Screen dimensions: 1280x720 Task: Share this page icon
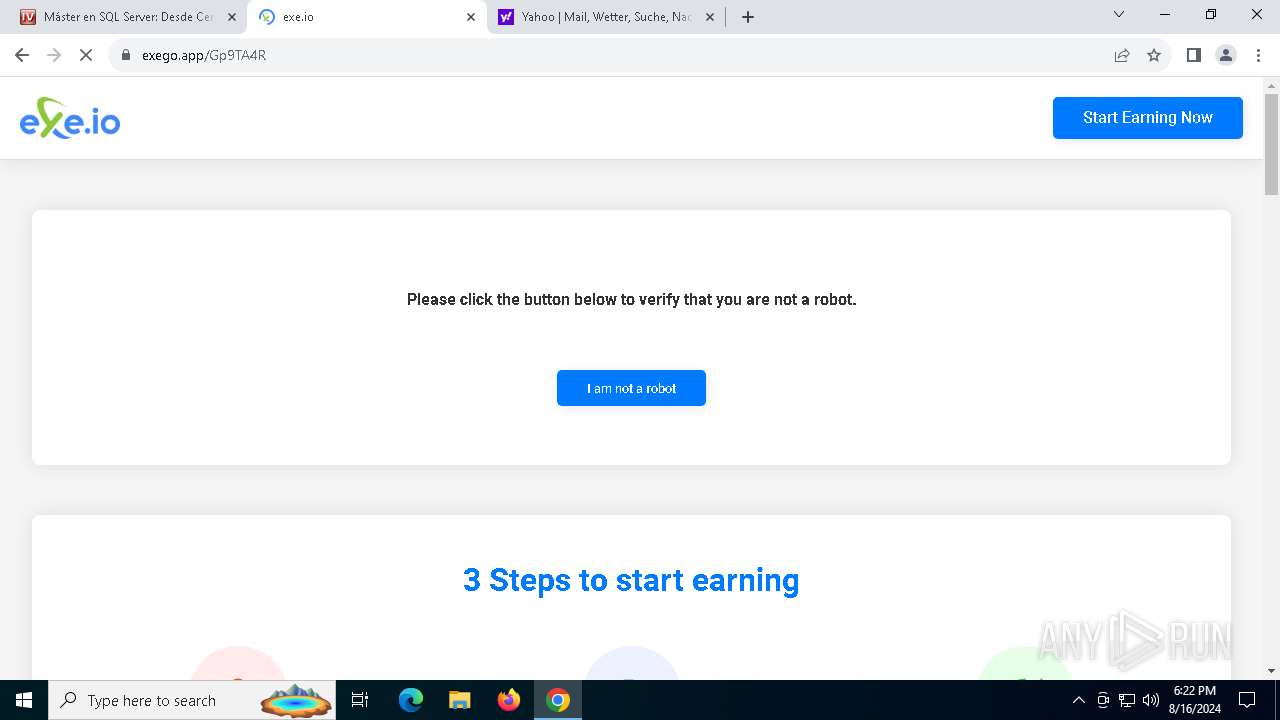coord(1122,55)
